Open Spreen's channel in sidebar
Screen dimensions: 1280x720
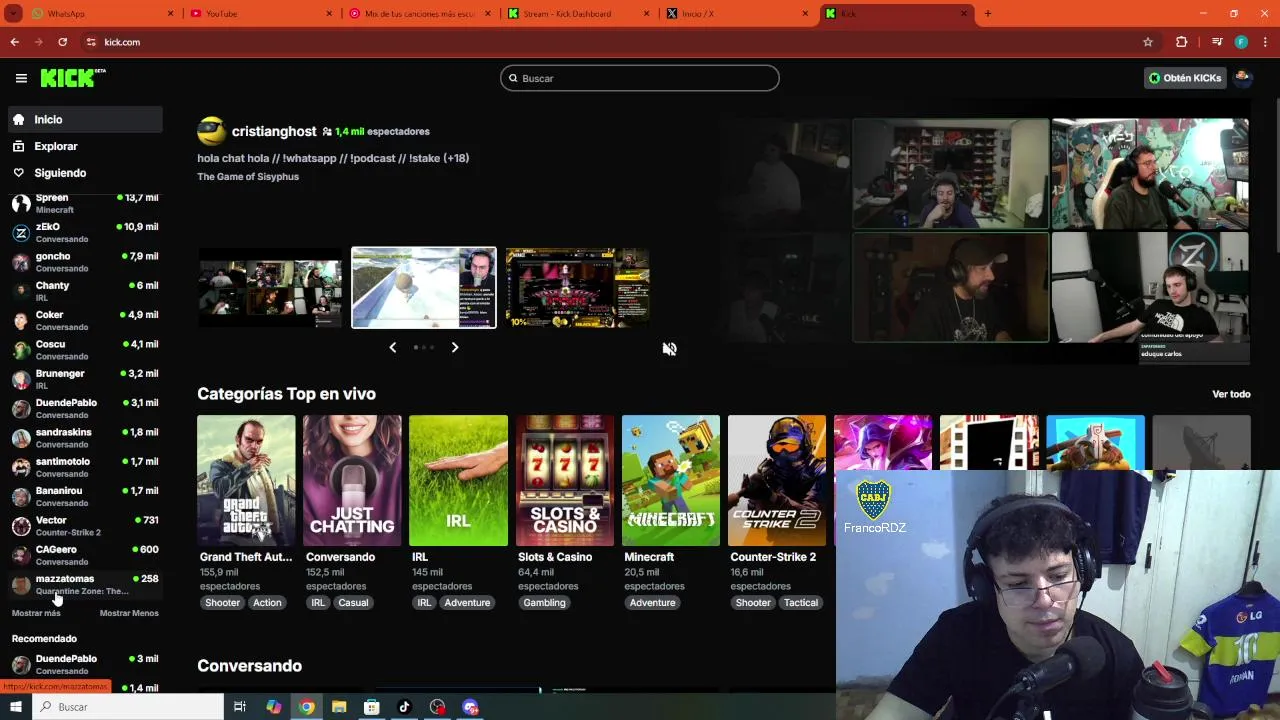click(x=85, y=203)
